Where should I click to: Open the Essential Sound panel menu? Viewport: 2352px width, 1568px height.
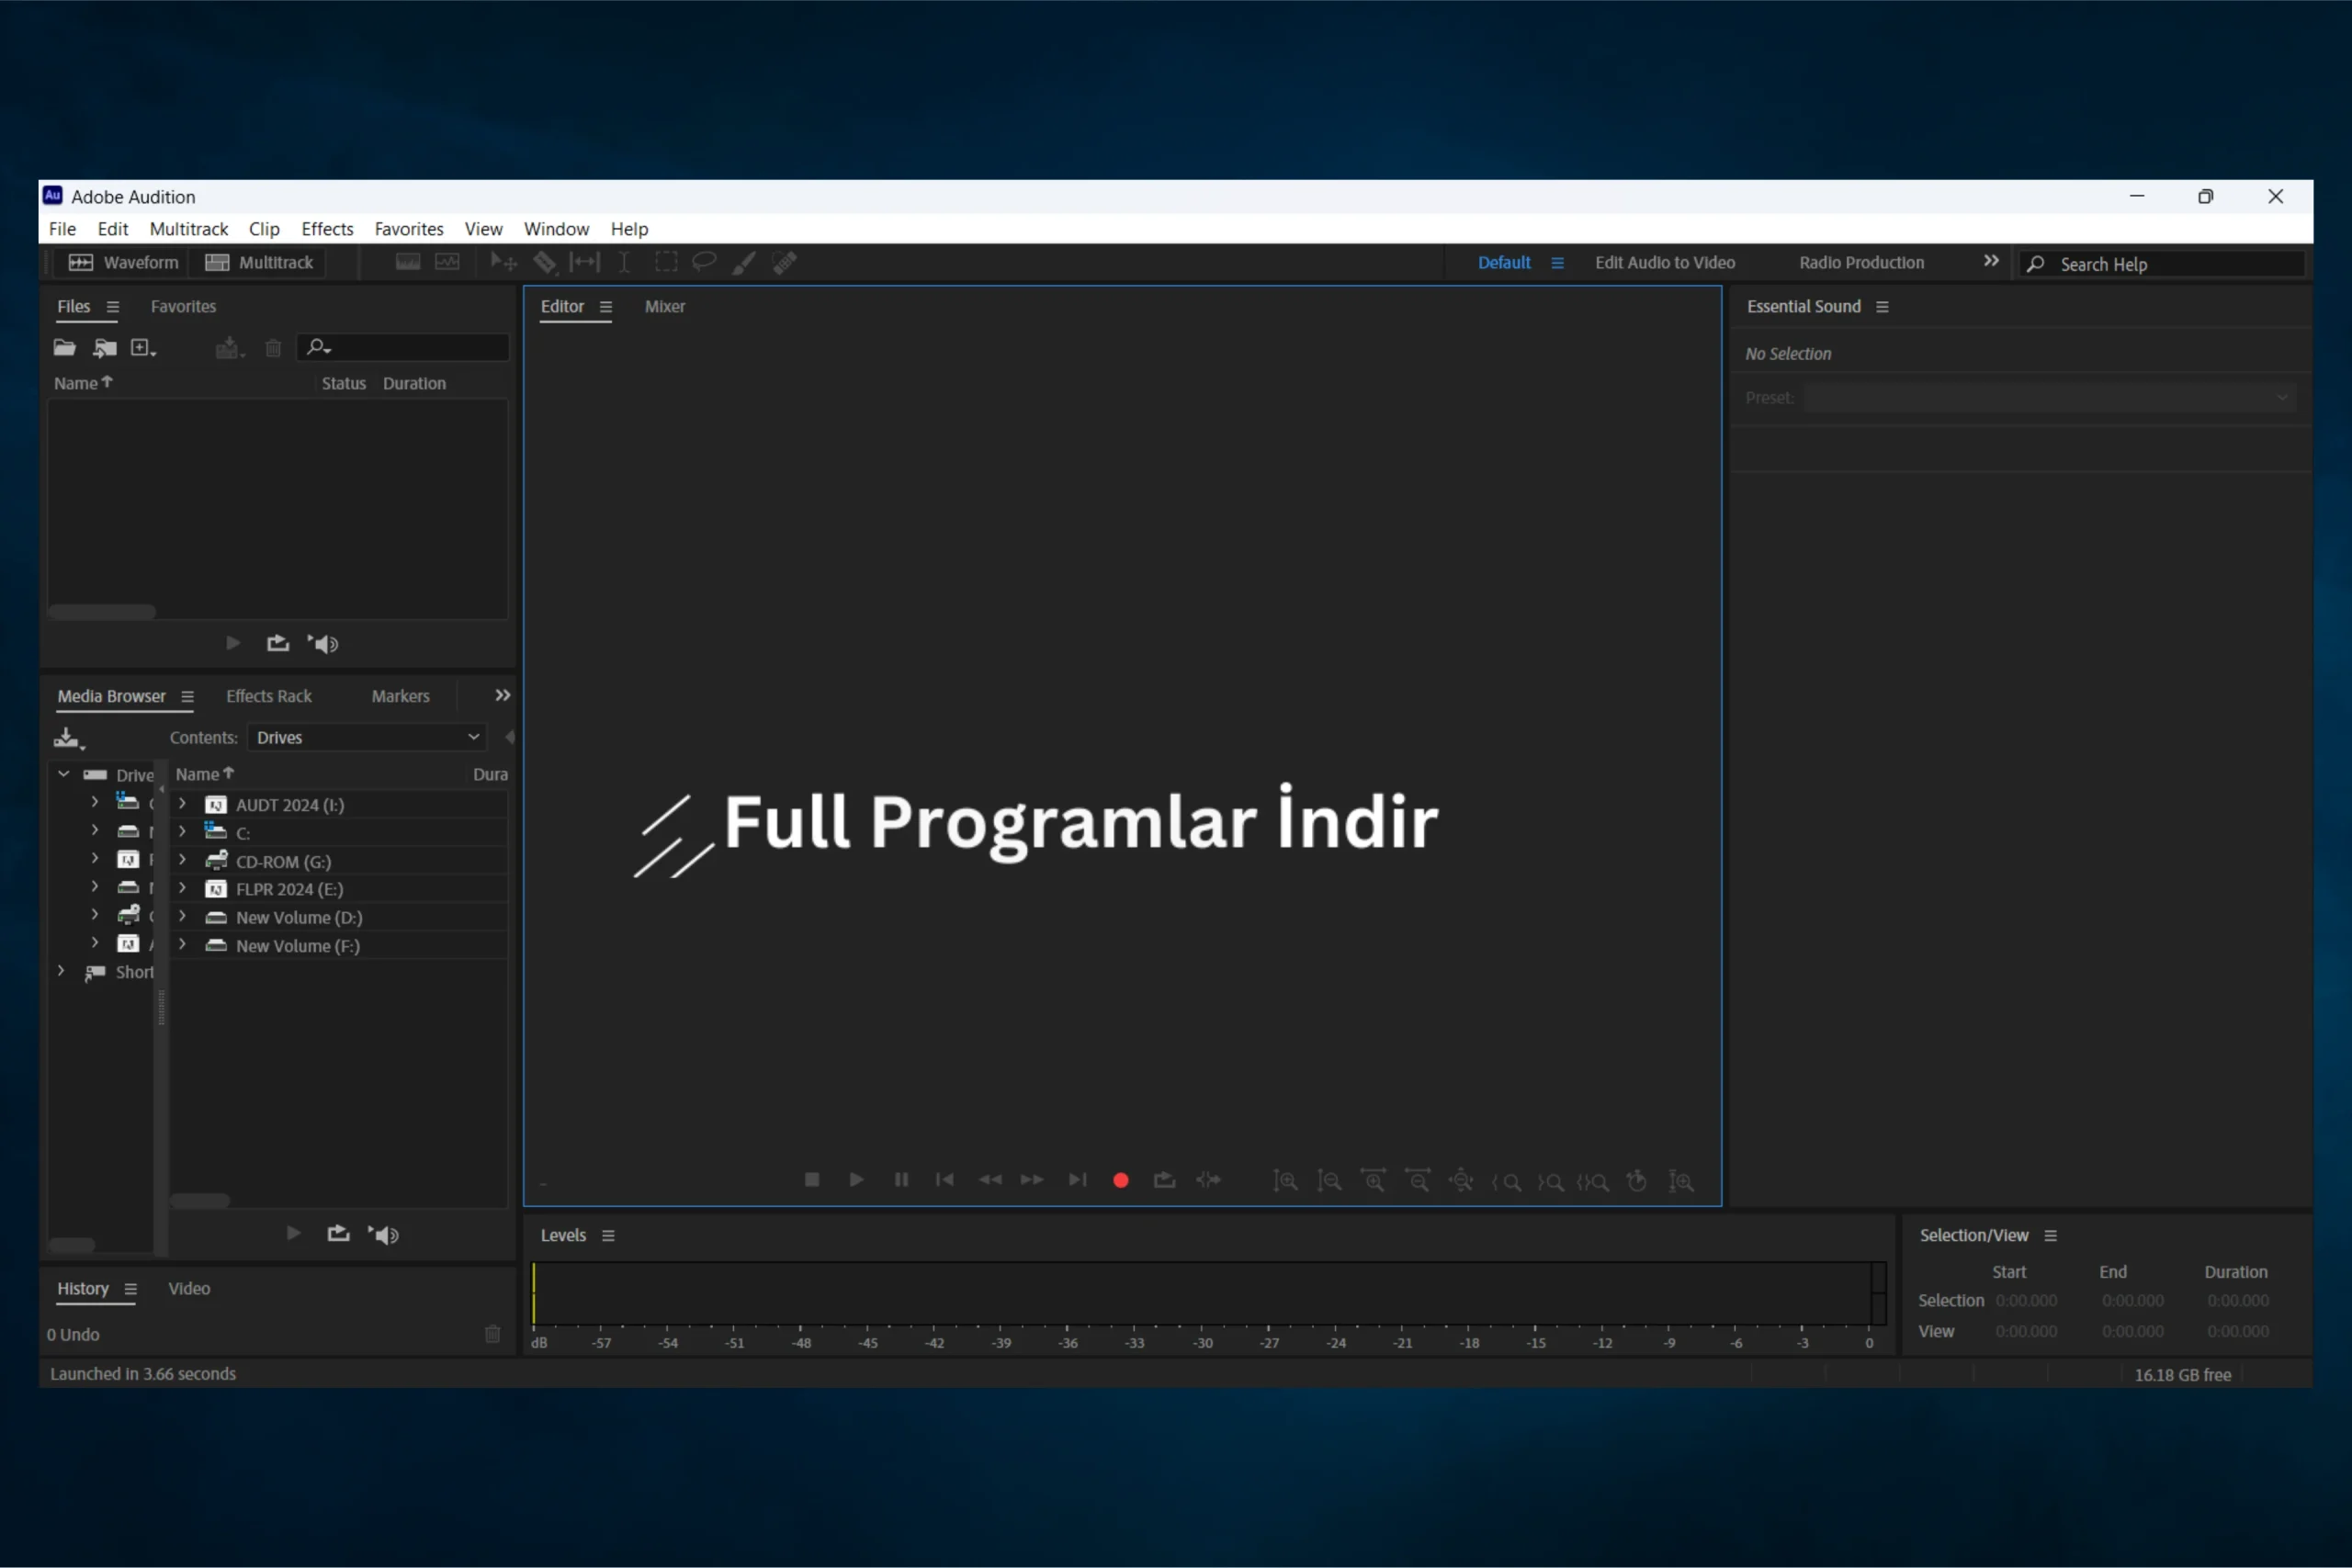point(1882,307)
